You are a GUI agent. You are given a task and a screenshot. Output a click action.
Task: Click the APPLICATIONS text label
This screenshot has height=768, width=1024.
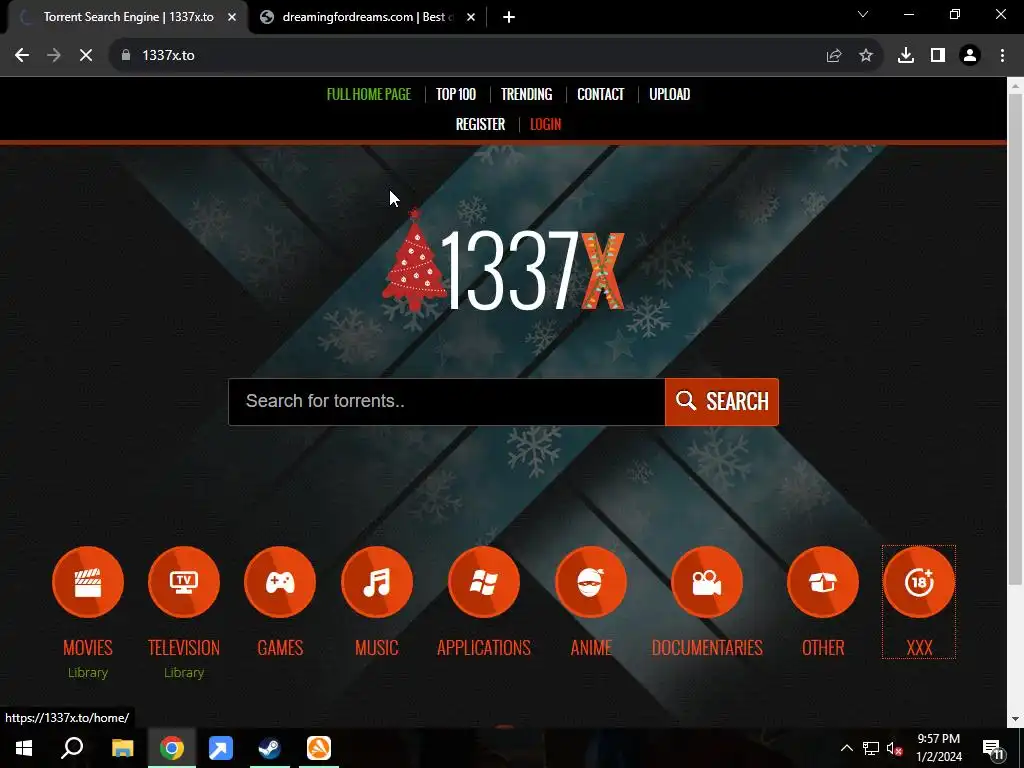pos(484,648)
